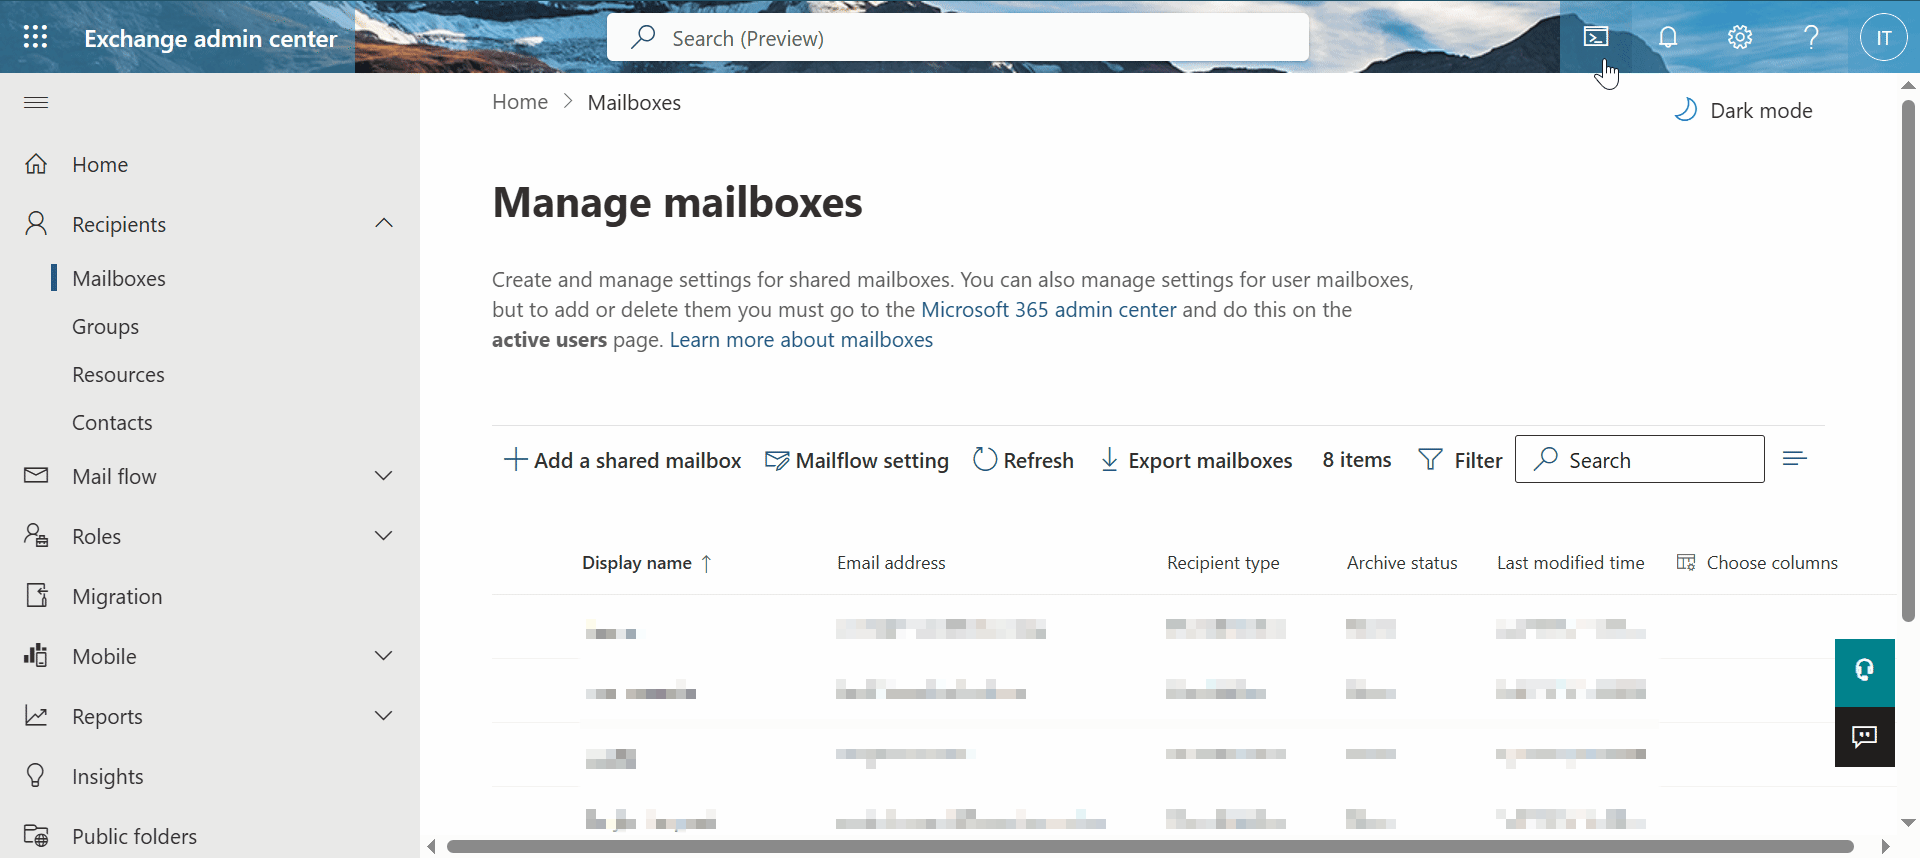Click the horizontal scrollbar thumb
The image size is (1920, 860).
1150,847
